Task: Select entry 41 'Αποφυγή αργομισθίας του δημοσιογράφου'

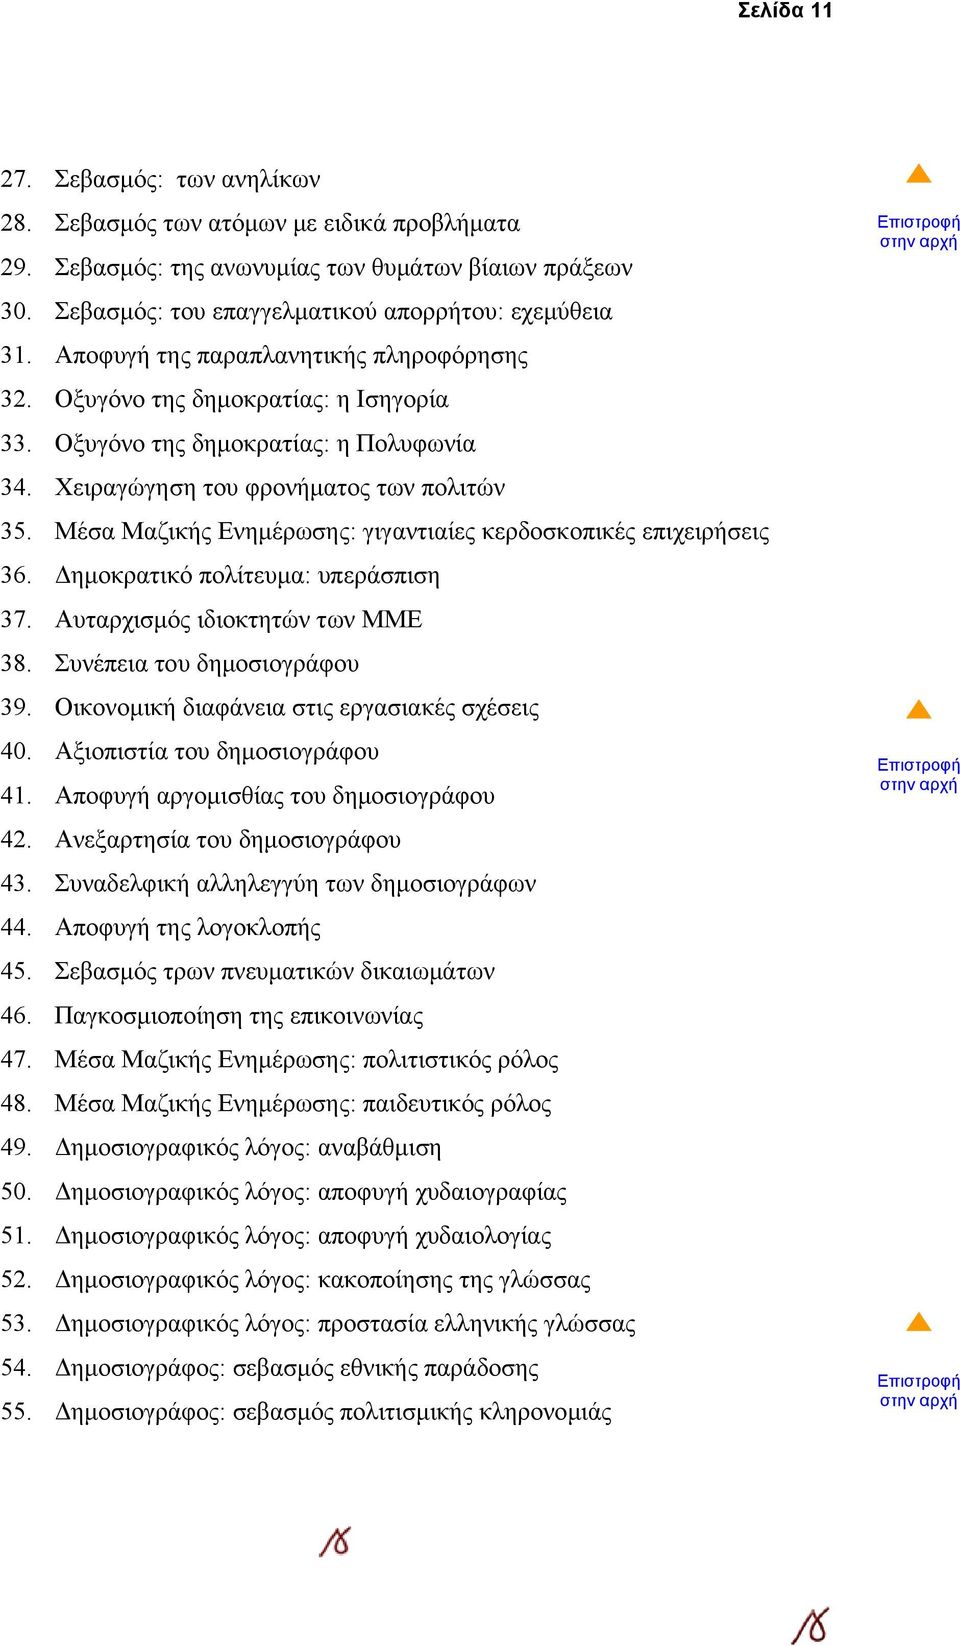Action: (x=274, y=796)
